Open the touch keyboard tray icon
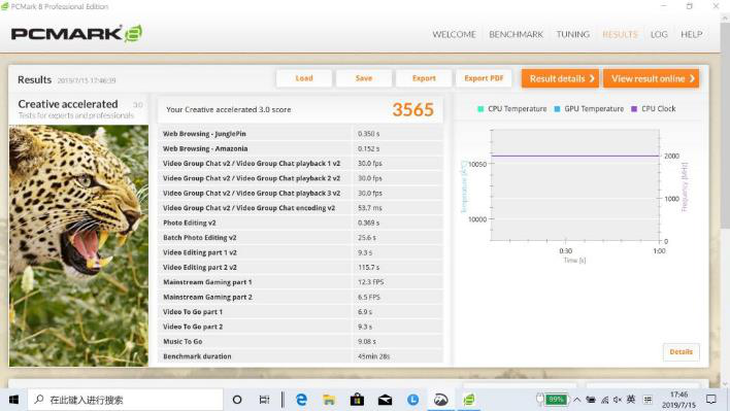The height and width of the screenshot is (411, 730). pos(648,399)
